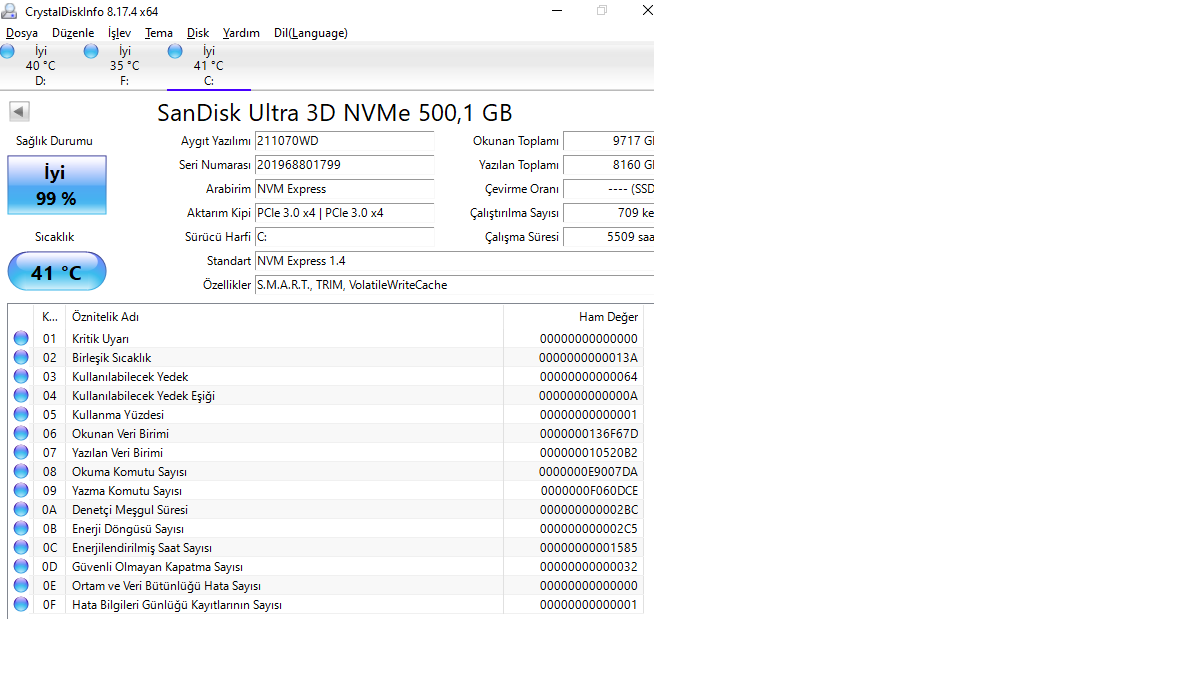This screenshot has height=696, width=1195.
Task: Click status orb for Kullanma Yüzdesi row
Action: point(21,414)
